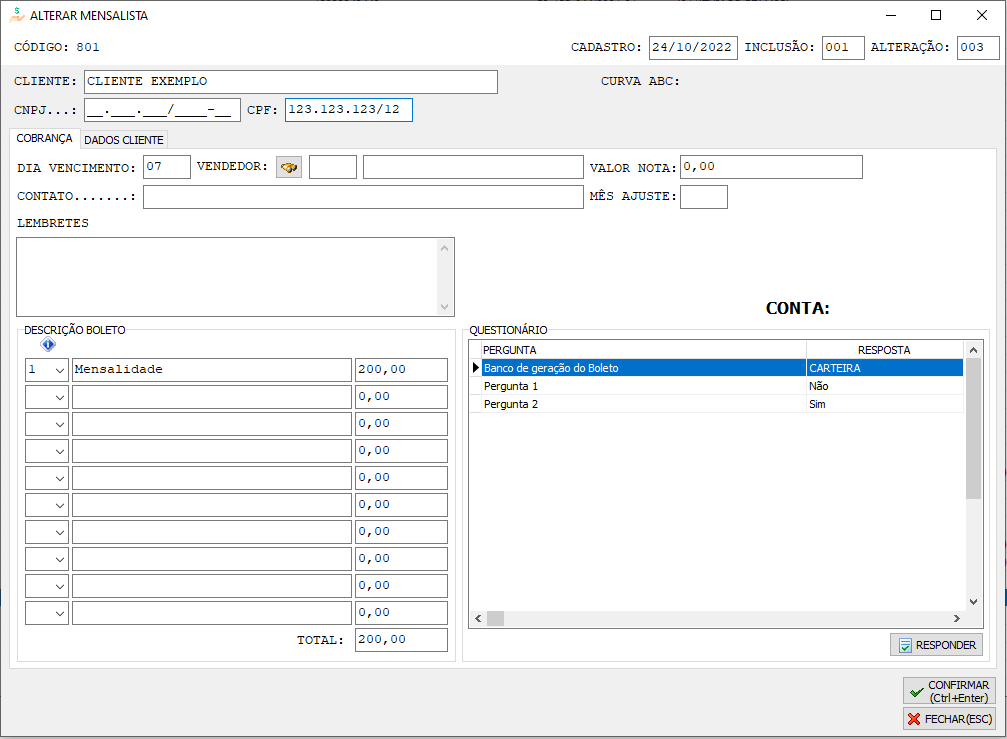Screen dimensions: 1007x739
Task: Click the second row description field
Action: click(212, 397)
